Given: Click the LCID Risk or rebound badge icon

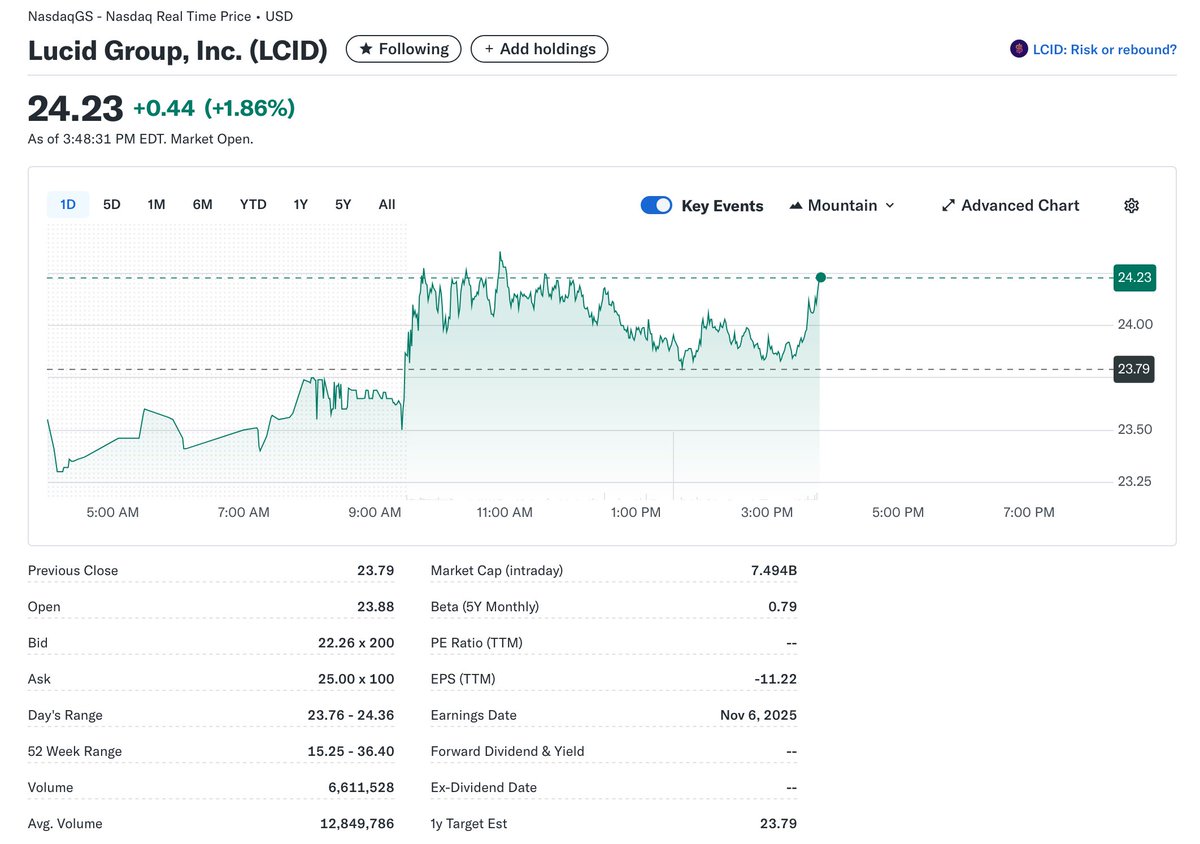Looking at the screenshot, I should coord(1019,49).
